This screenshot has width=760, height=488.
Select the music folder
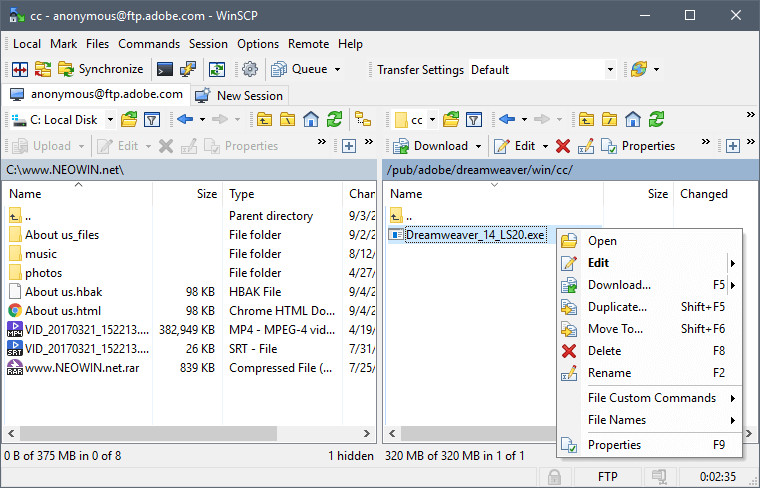(x=41, y=254)
